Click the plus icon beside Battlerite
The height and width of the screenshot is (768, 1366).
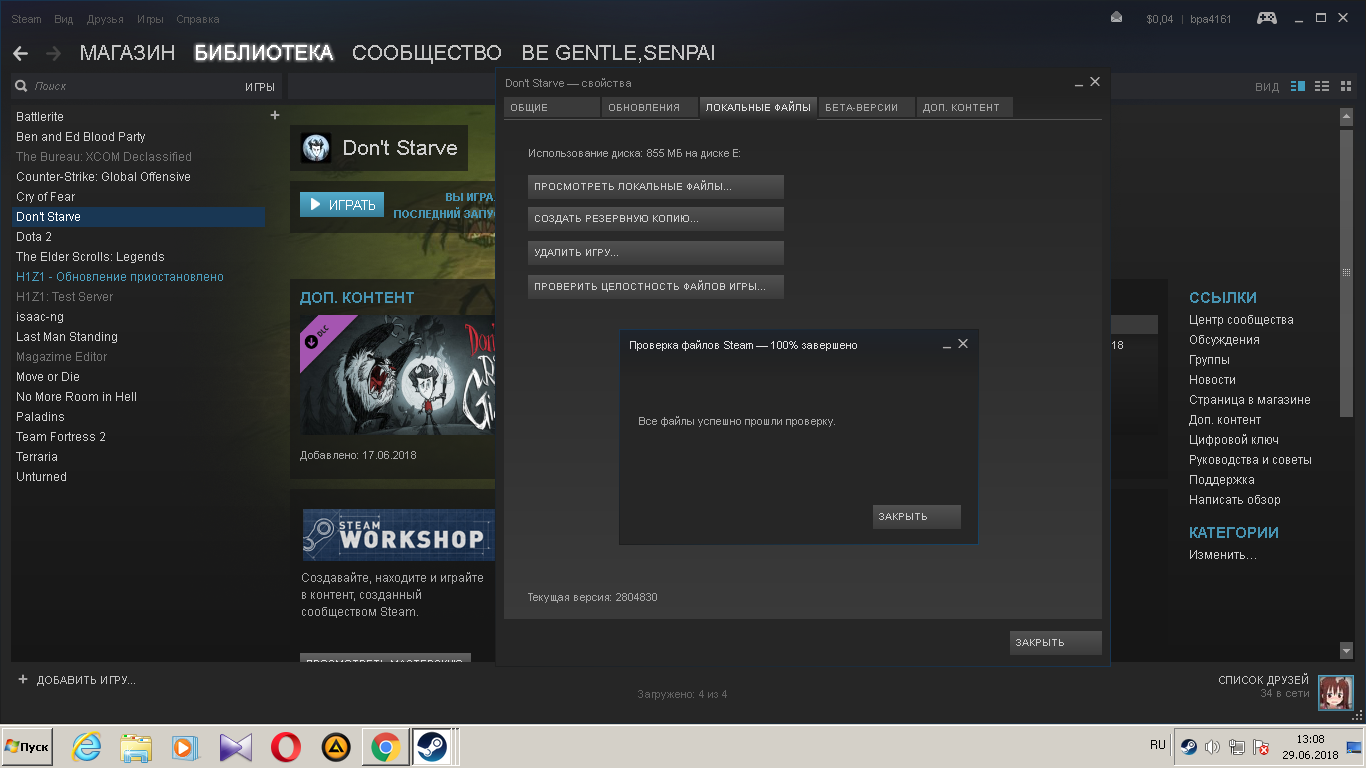tap(275, 116)
